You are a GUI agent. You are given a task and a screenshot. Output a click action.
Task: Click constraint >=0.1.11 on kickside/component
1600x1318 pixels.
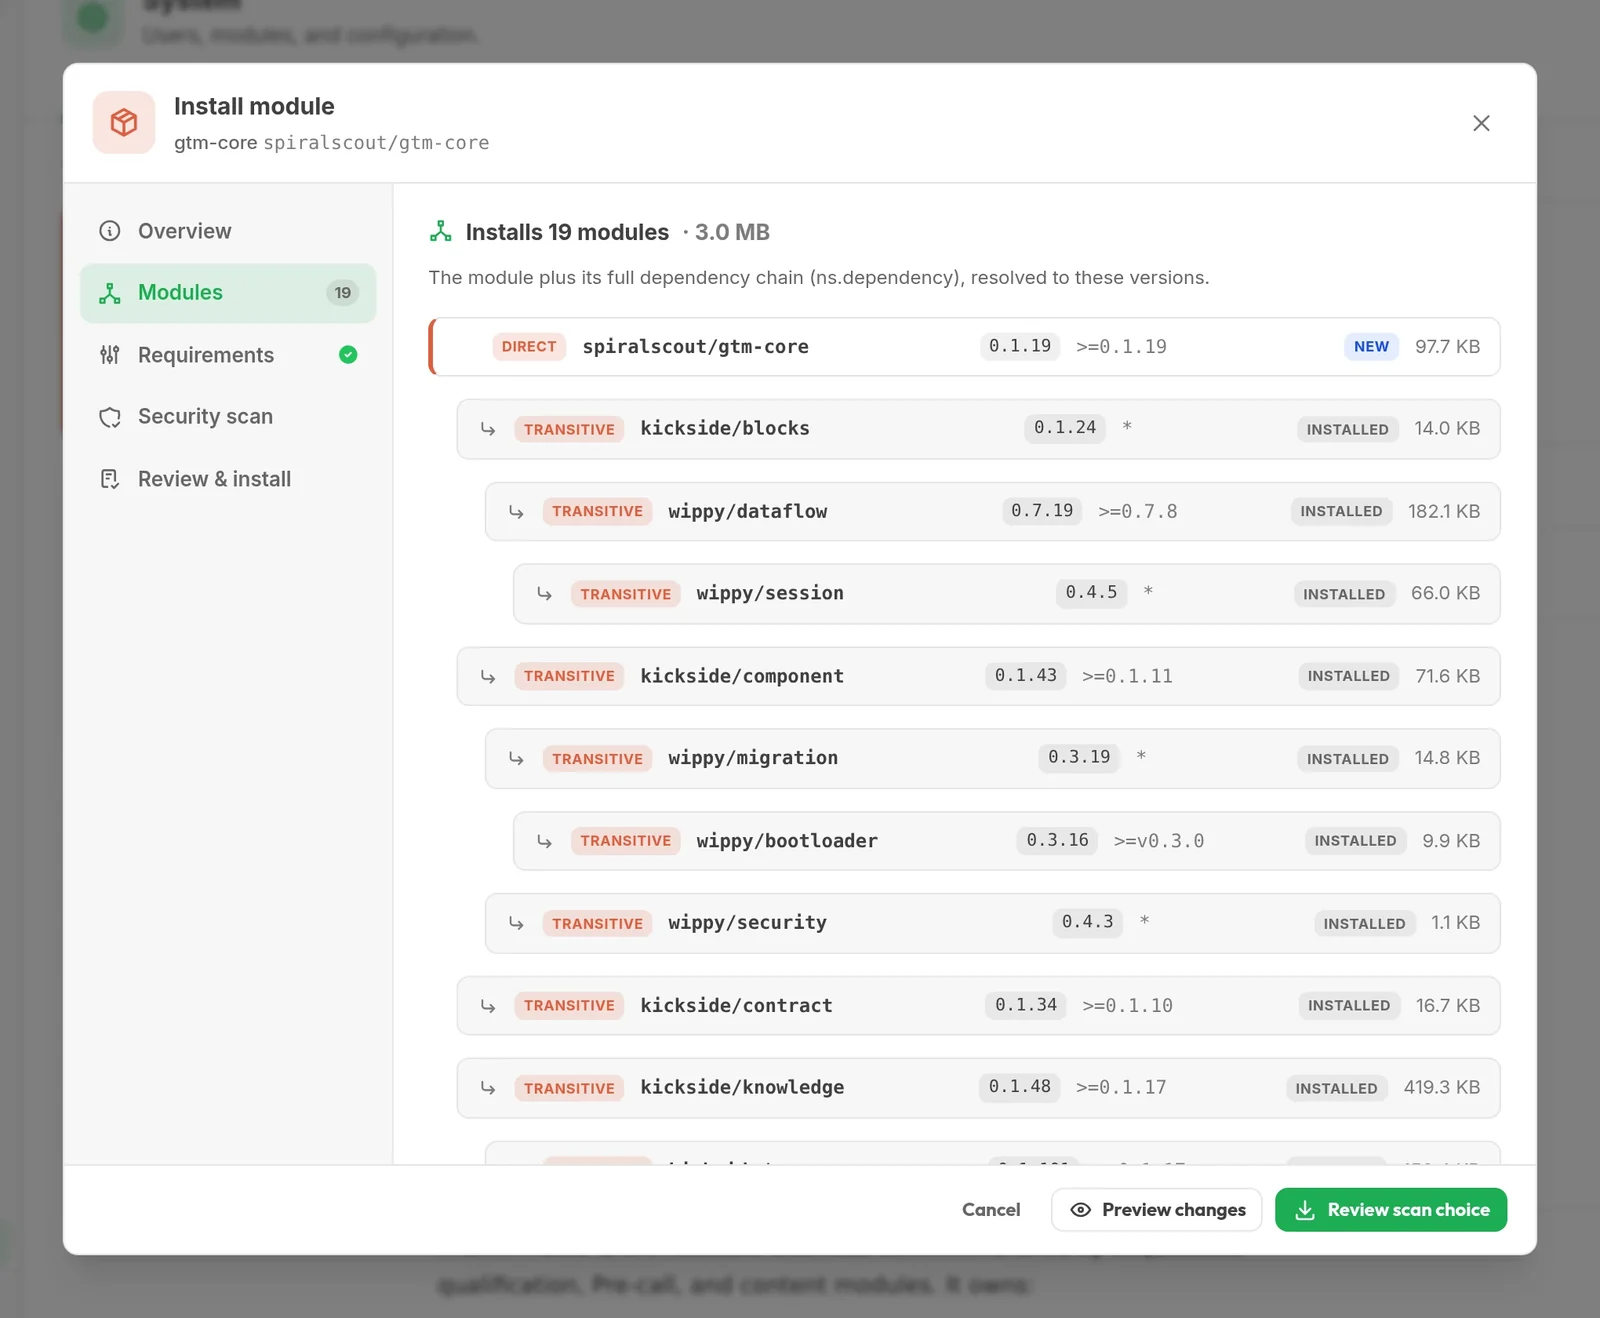click(x=1127, y=676)
